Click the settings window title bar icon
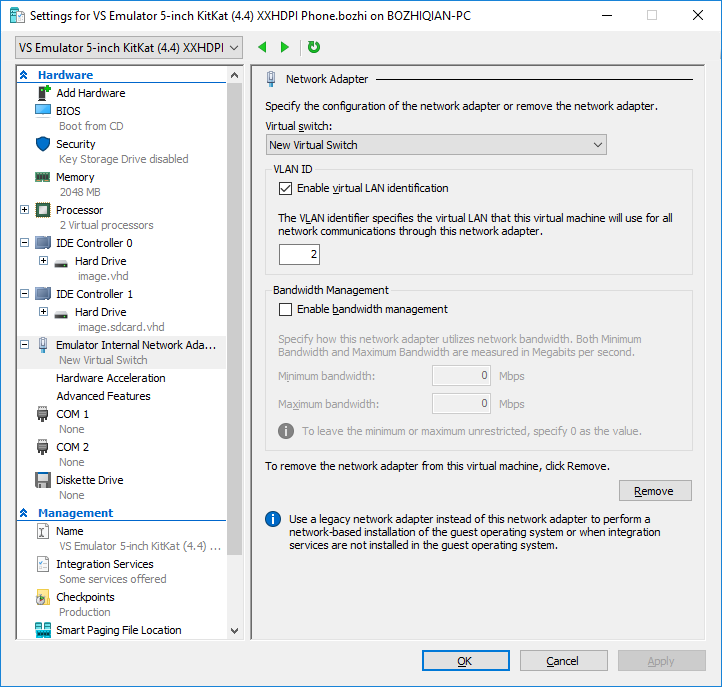The height and width of the screenshot is (687, 722). click(17, 16)
